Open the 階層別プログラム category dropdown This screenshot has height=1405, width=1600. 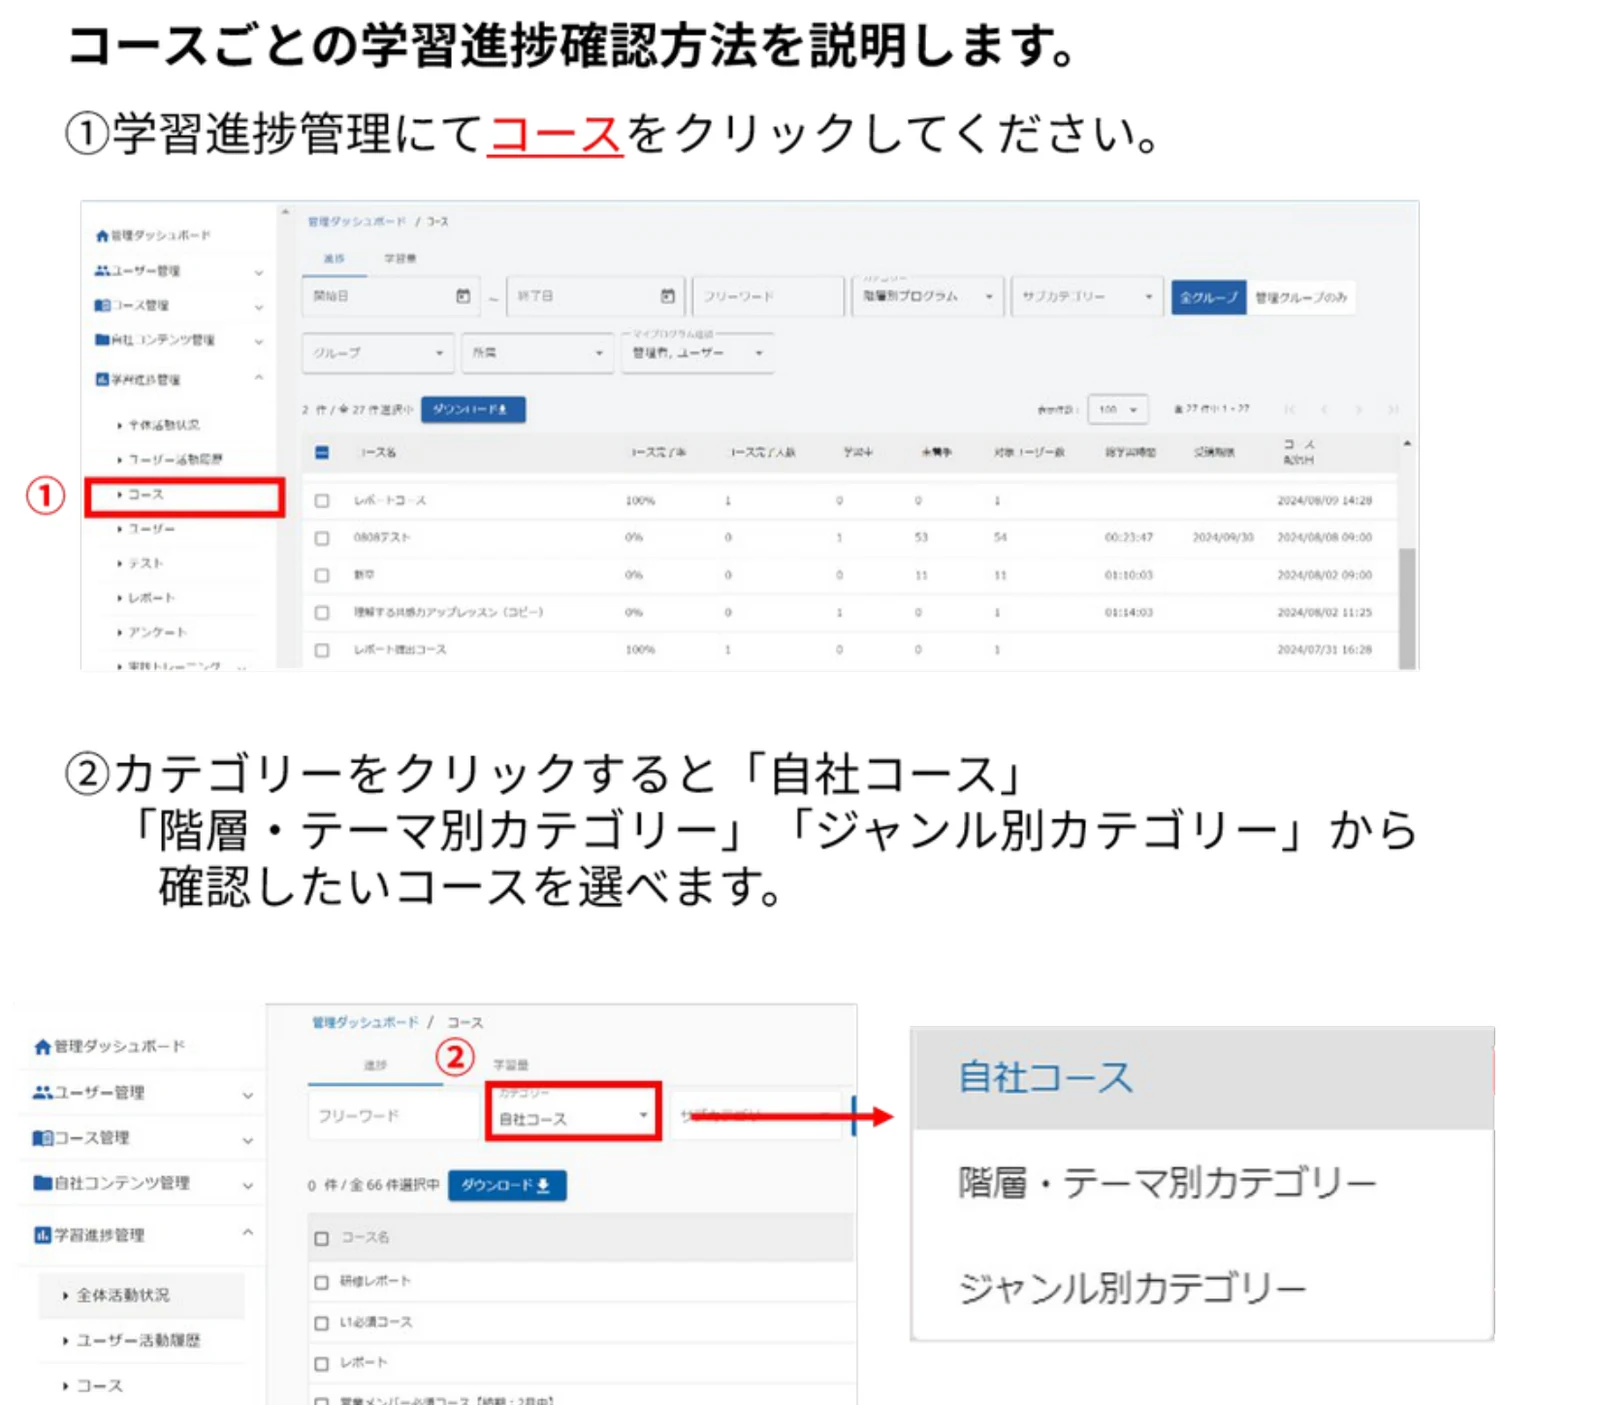click(x=927, y=296)
